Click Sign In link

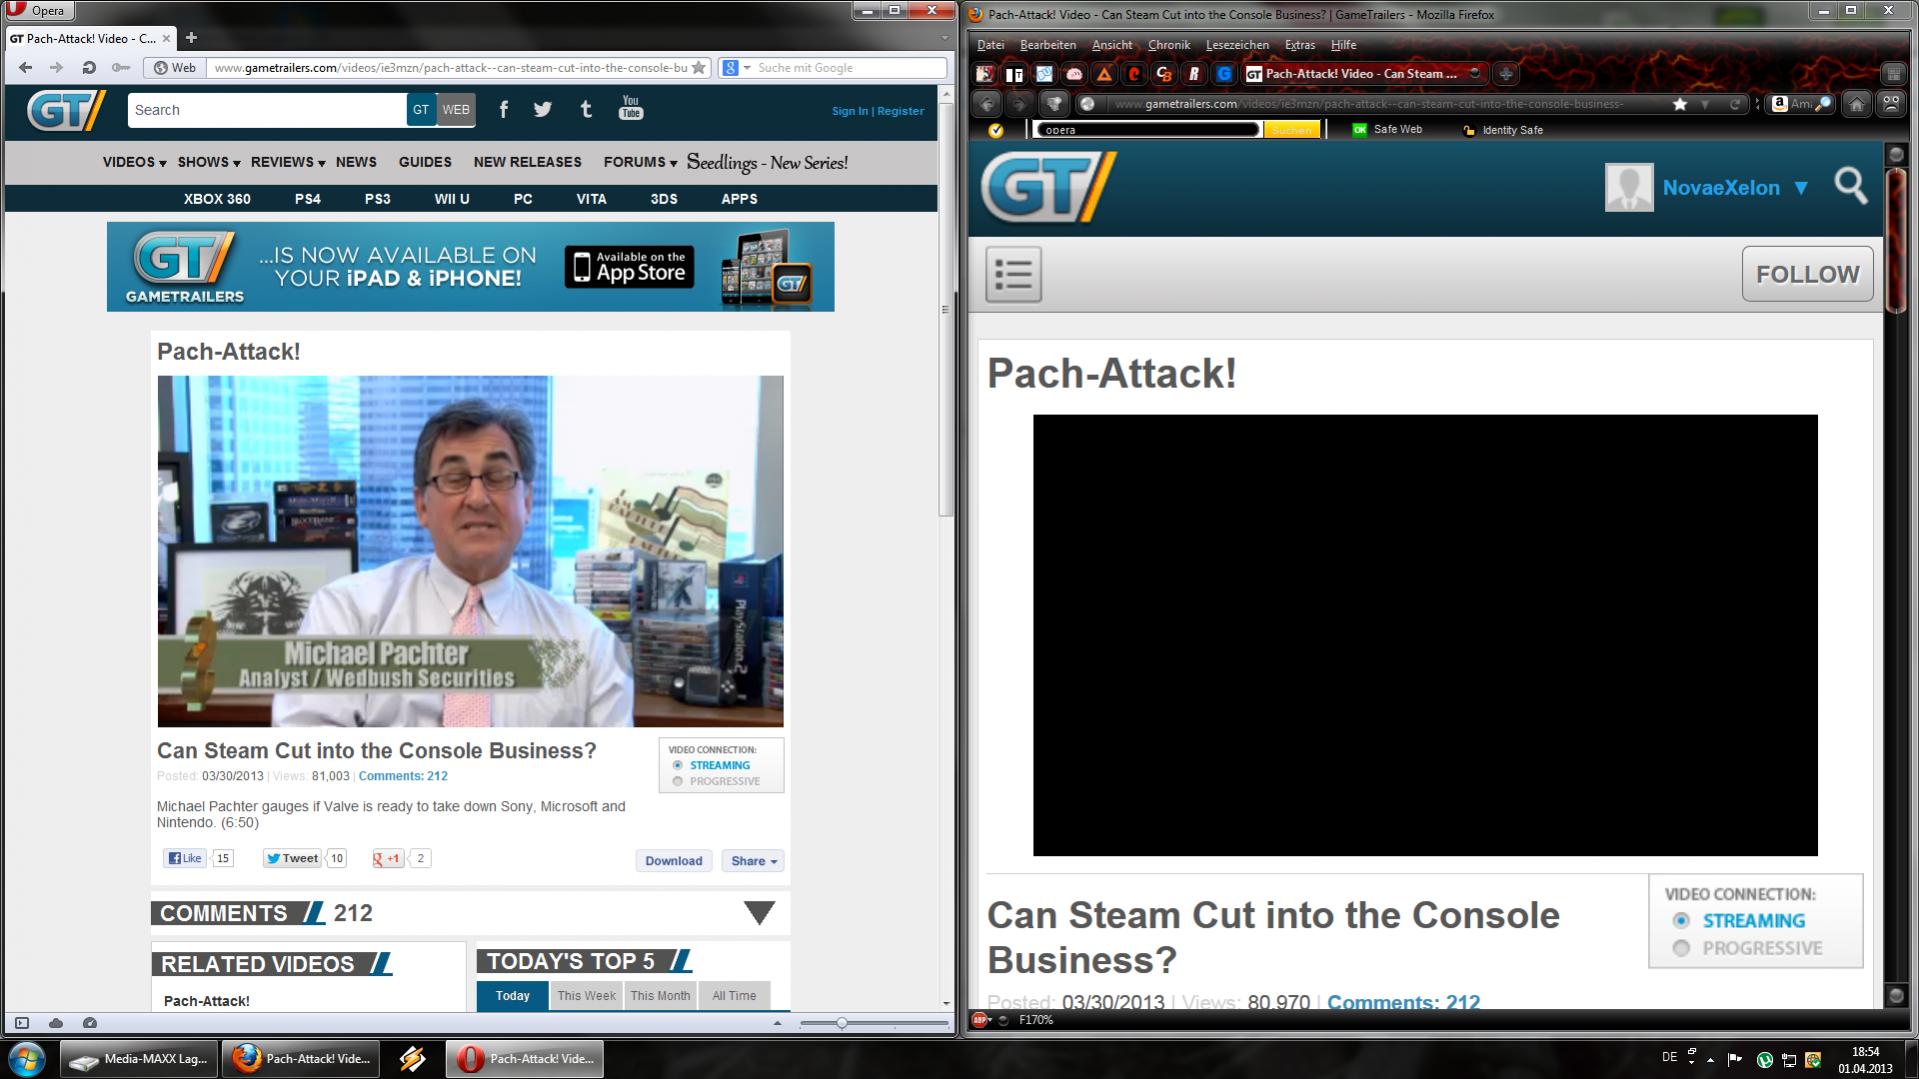[850, 111]
